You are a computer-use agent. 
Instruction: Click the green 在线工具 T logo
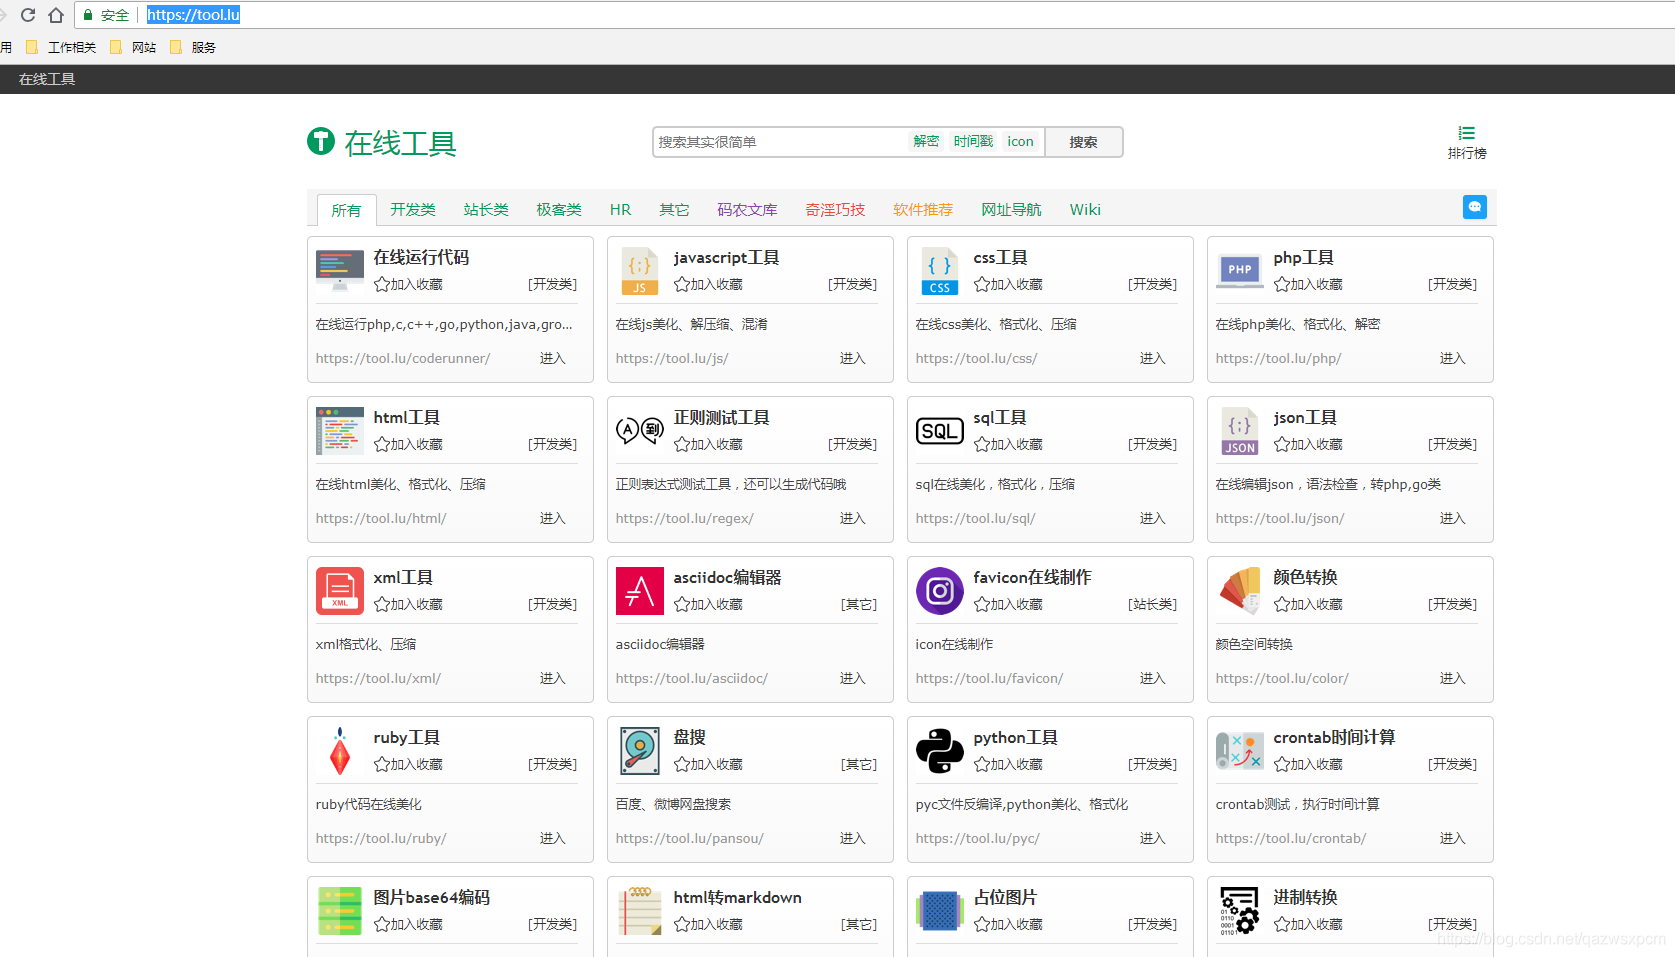point(321,141)
